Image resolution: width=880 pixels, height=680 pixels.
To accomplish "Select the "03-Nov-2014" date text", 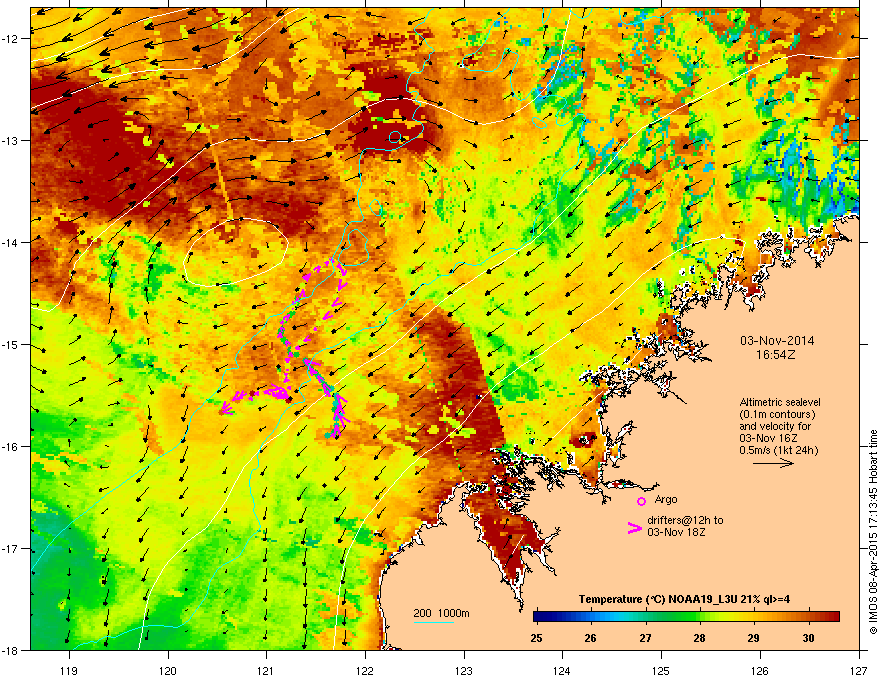I will point(777,341).
